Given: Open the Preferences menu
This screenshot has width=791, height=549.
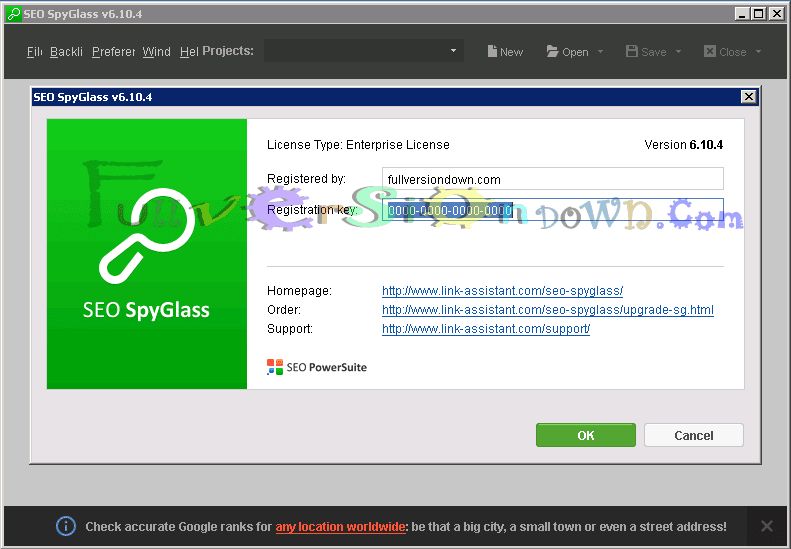Looking at the screenshot, I should [x=114, y=51].
